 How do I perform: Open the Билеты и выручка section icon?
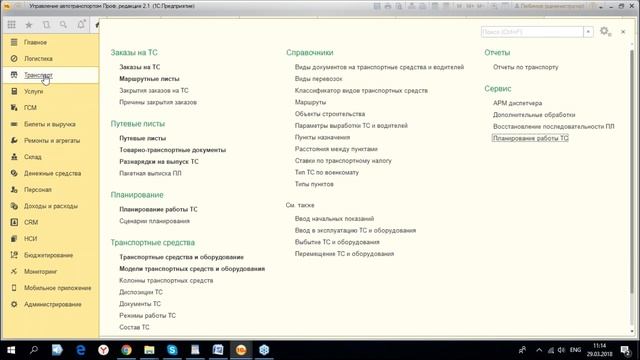click(14, 124)
